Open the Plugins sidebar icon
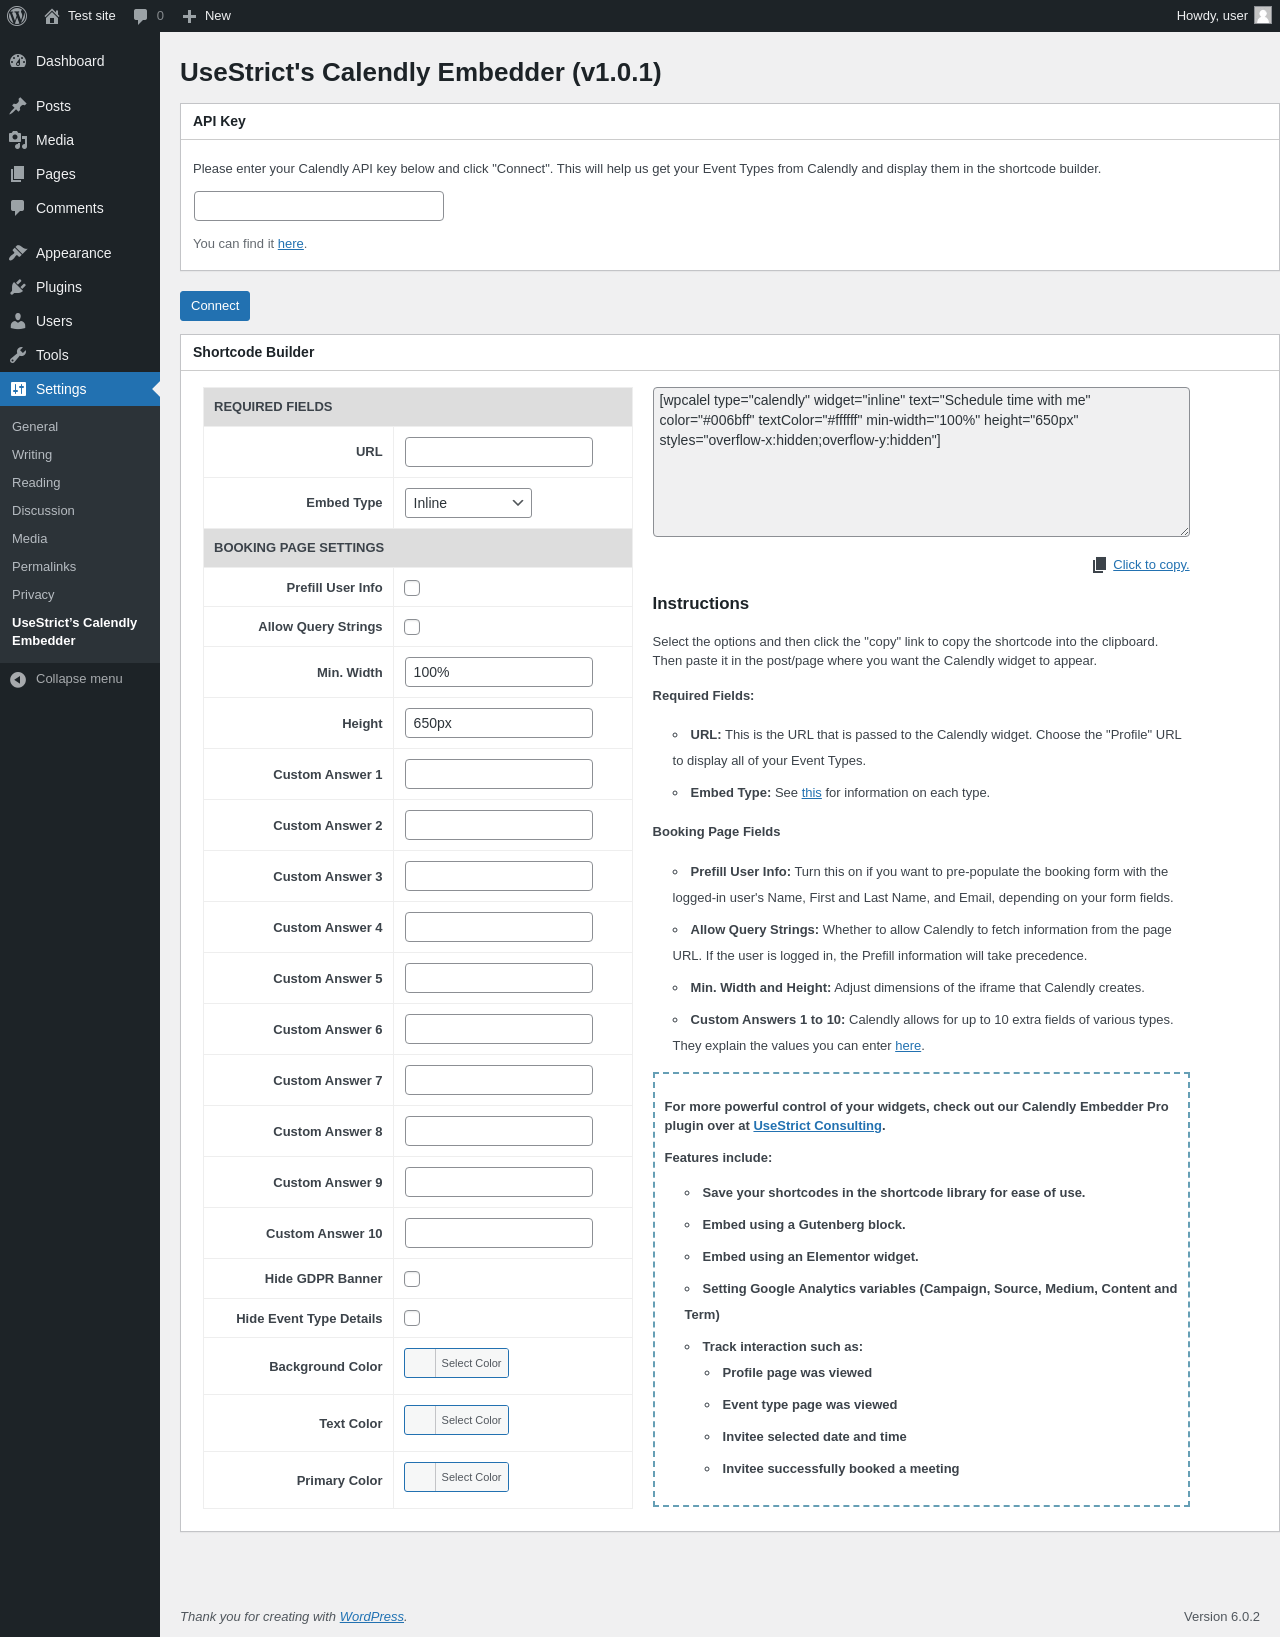Image resolution: width=1280 pixels, height=1637 pixels. point(18,287)
